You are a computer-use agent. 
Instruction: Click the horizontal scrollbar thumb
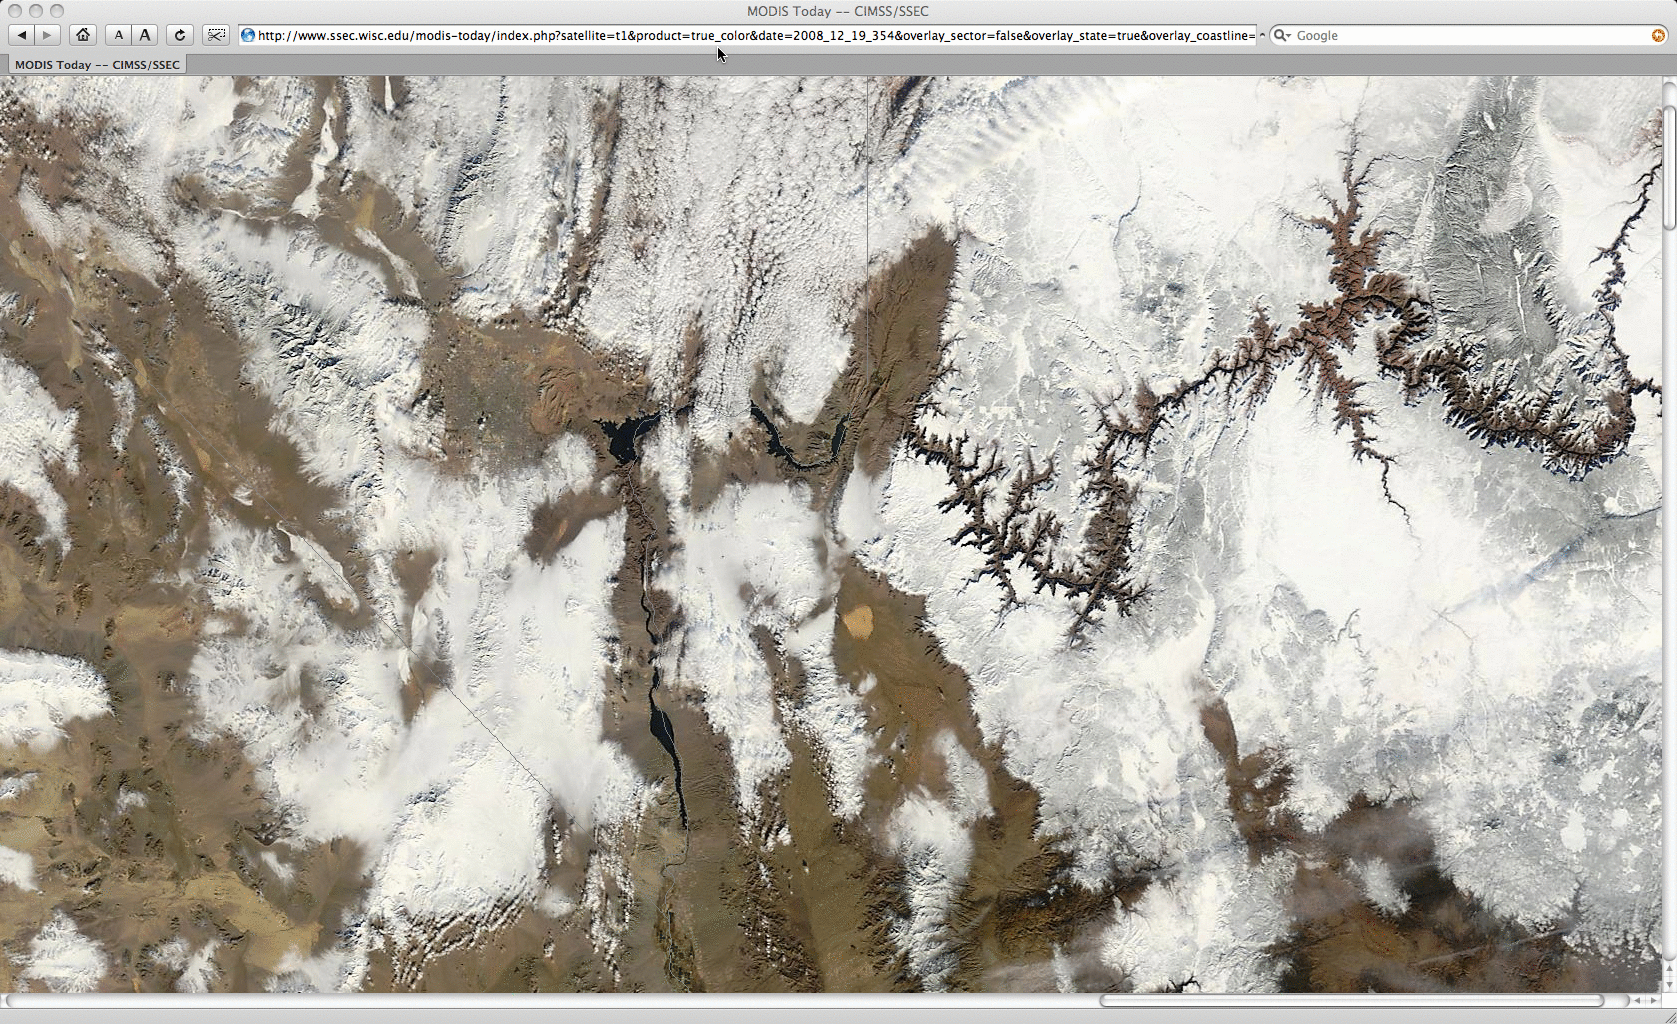(x=1352, y=1000)
